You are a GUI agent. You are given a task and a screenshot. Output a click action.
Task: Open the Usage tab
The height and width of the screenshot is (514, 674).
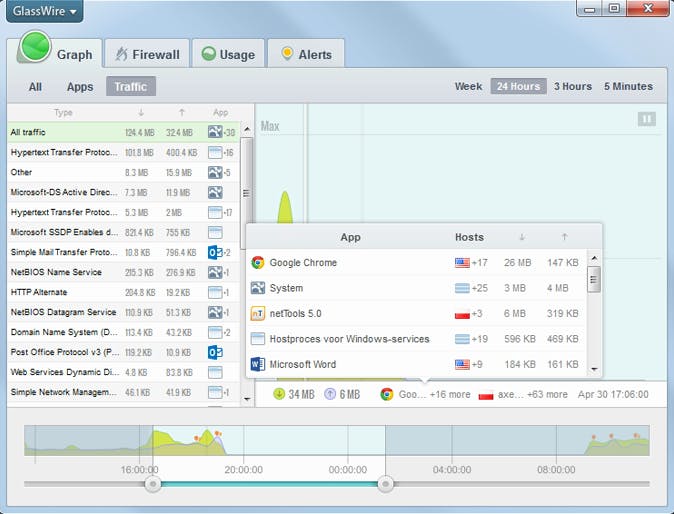(228, 54)
